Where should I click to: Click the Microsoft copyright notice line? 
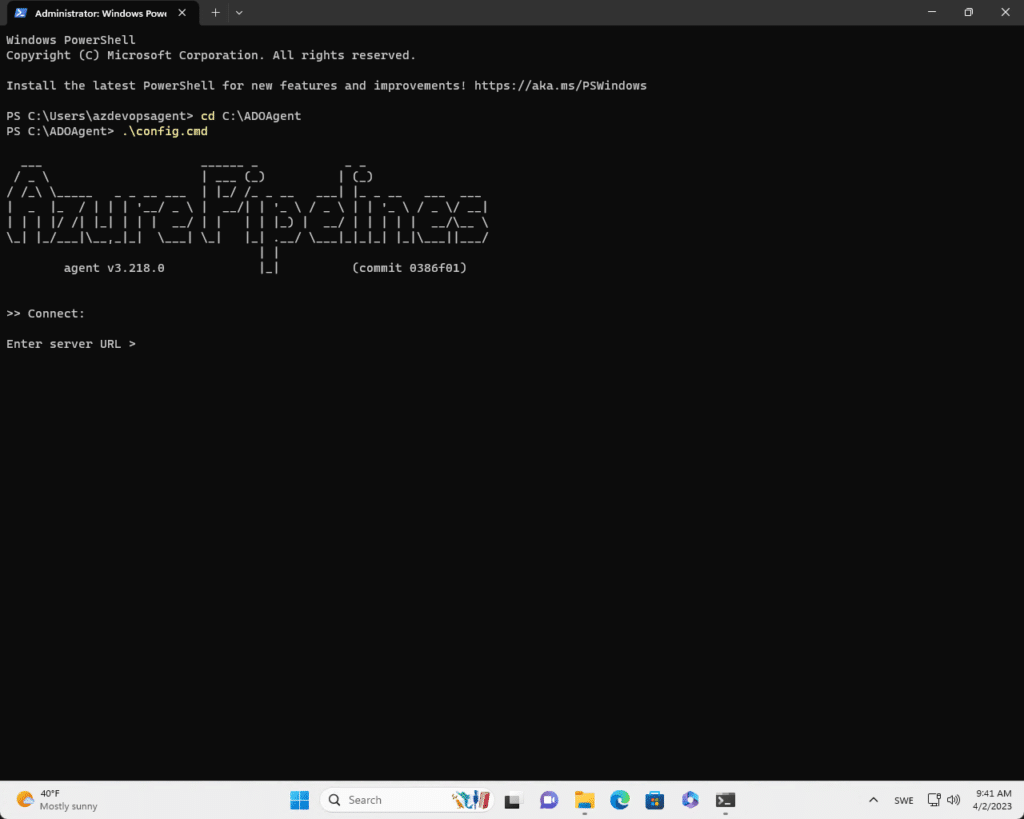coord(211,56)
